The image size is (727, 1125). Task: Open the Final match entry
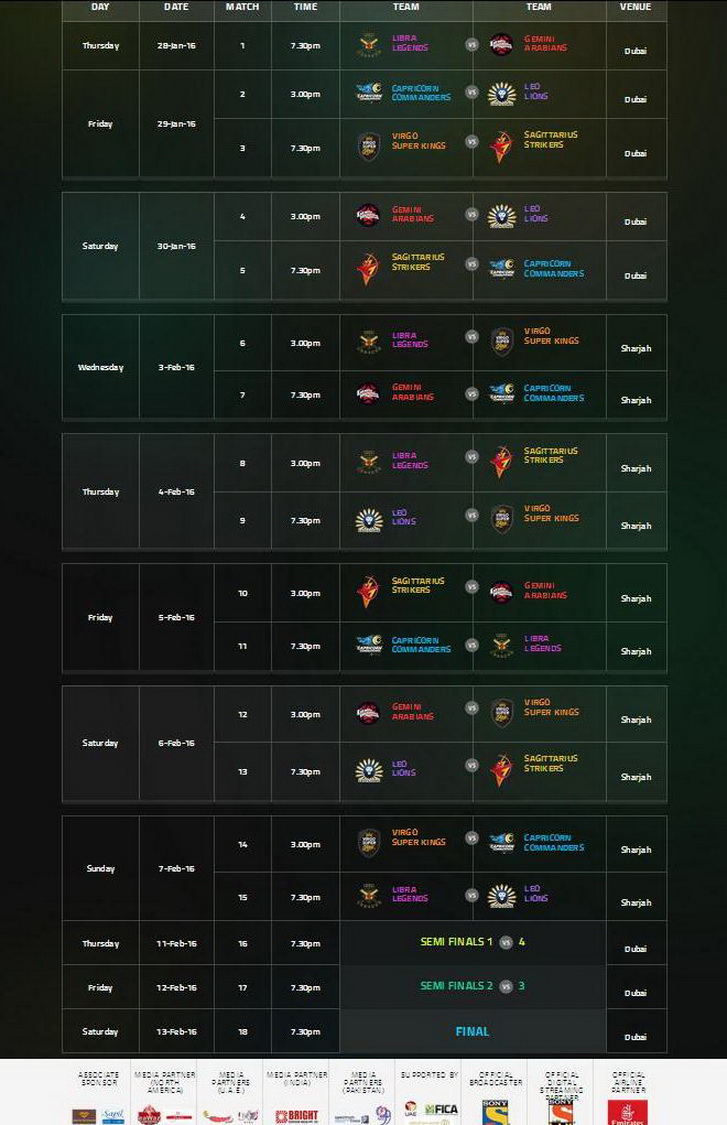pos(472,1031)
